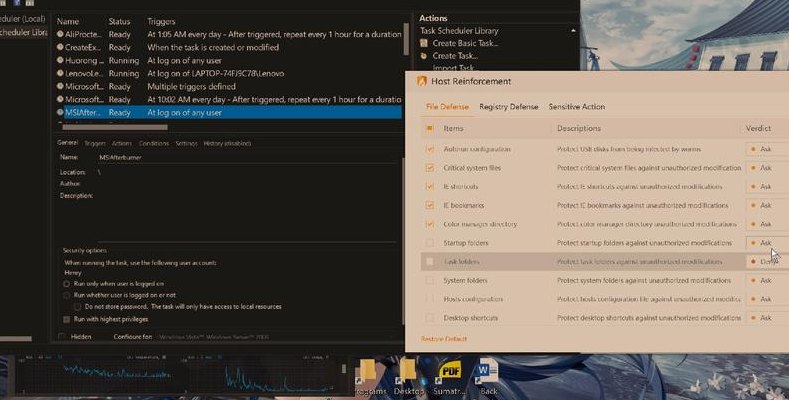Click the task Name field showing MSIAfterburner

[x=247, y=157]
